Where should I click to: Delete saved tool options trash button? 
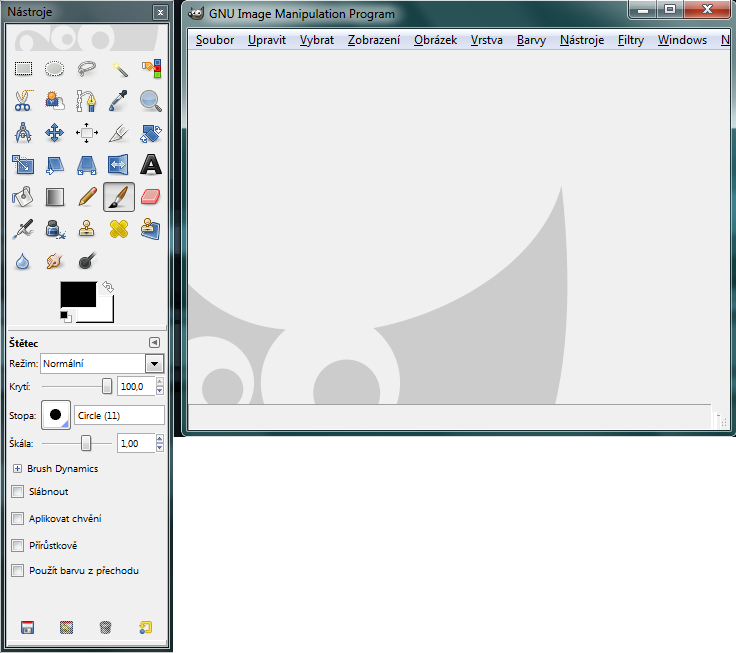tap(106, 627)
